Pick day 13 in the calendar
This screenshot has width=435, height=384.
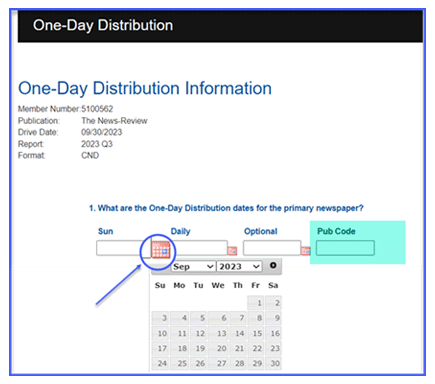coord(219,333)
